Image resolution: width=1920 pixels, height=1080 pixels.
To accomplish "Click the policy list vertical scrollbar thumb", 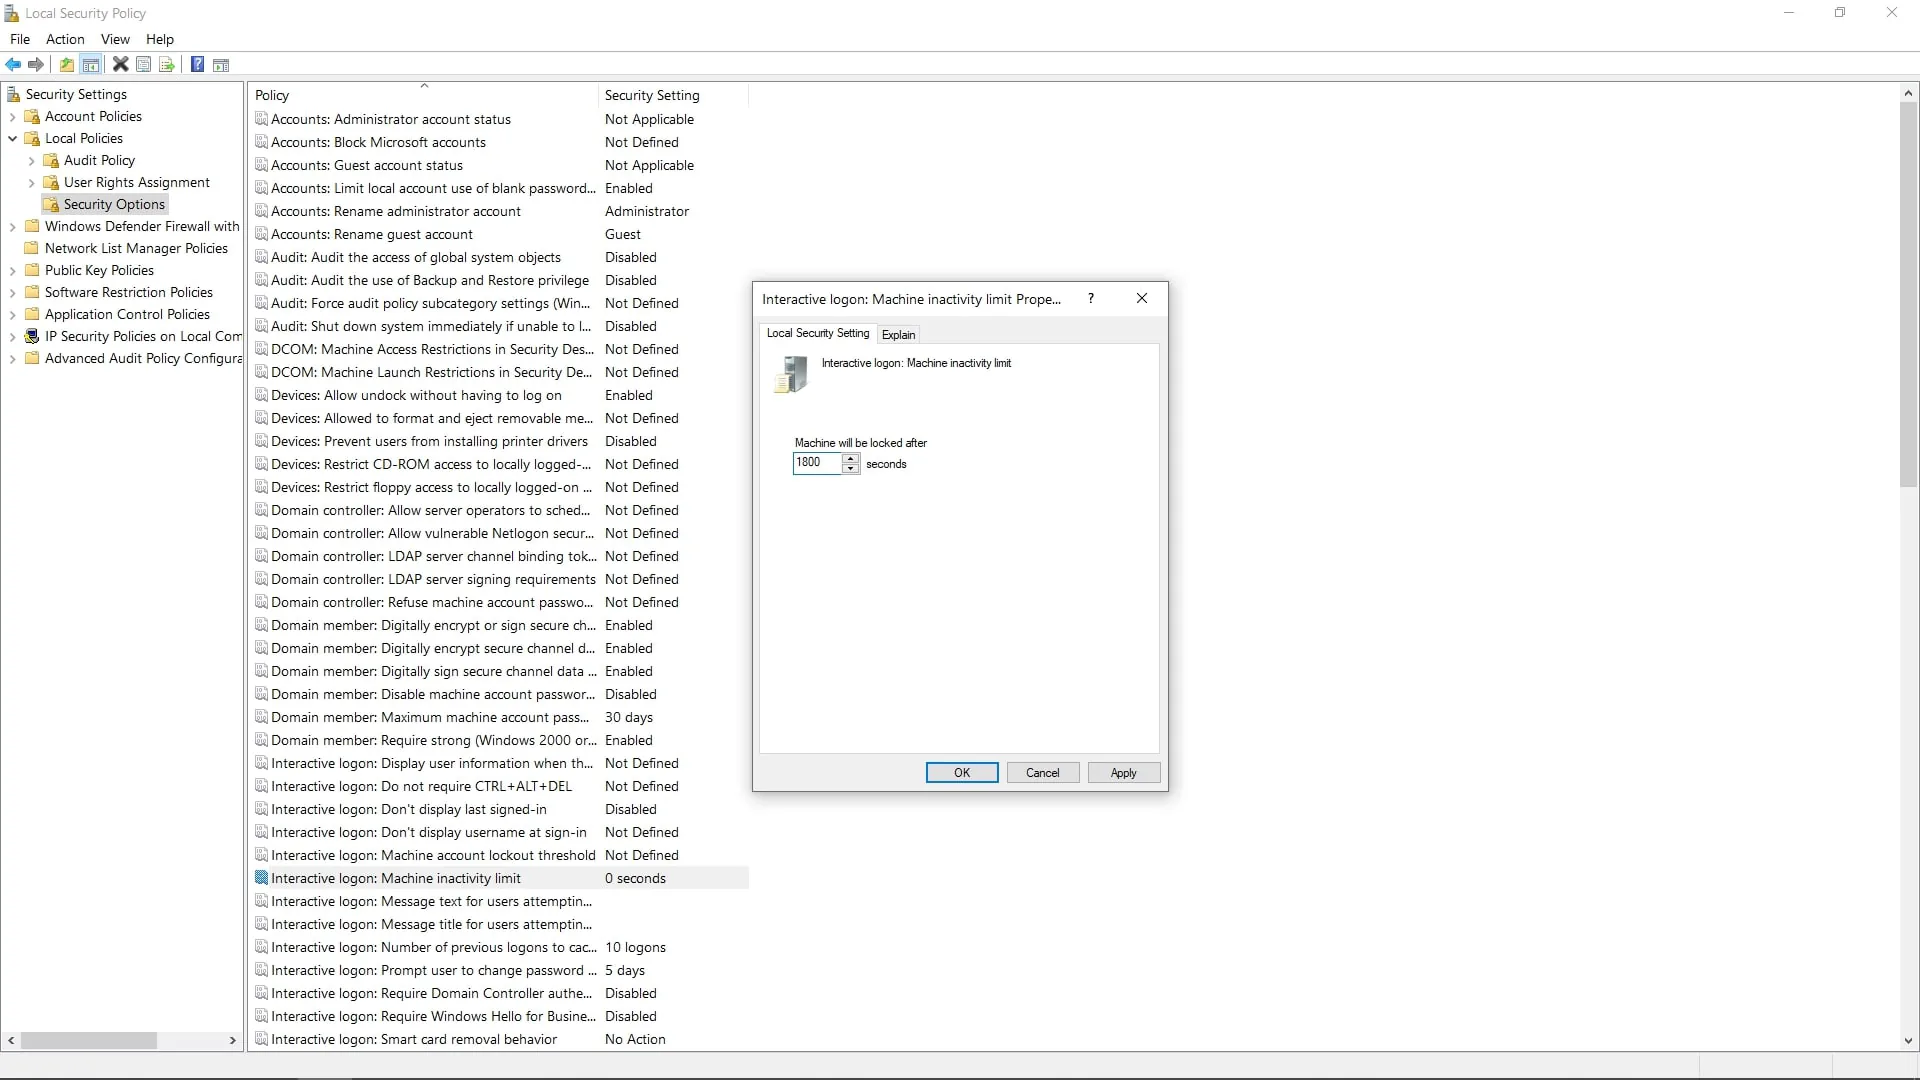I will pos(1908,294).
